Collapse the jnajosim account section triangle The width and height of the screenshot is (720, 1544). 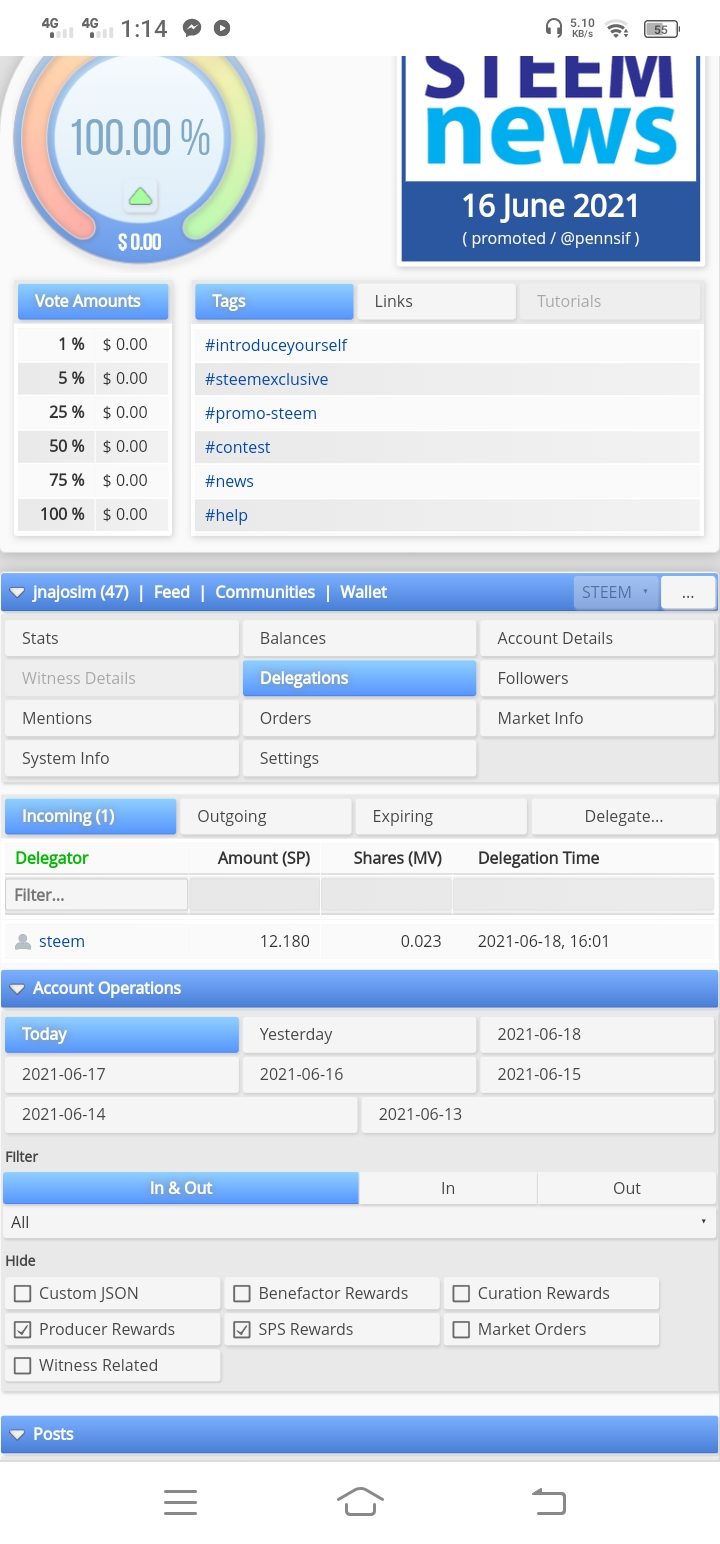(x=17, y=593)
